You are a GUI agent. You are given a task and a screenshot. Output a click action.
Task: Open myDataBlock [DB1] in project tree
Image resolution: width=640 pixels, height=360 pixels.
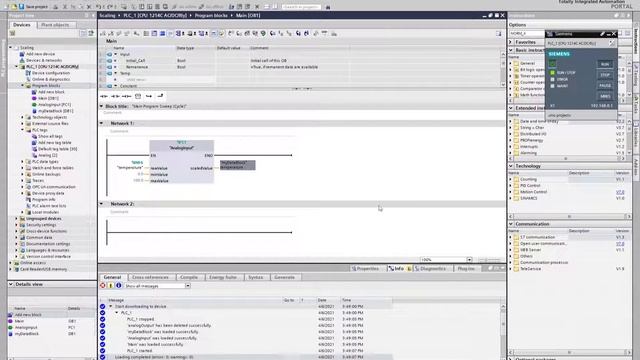tap(52, 111)
